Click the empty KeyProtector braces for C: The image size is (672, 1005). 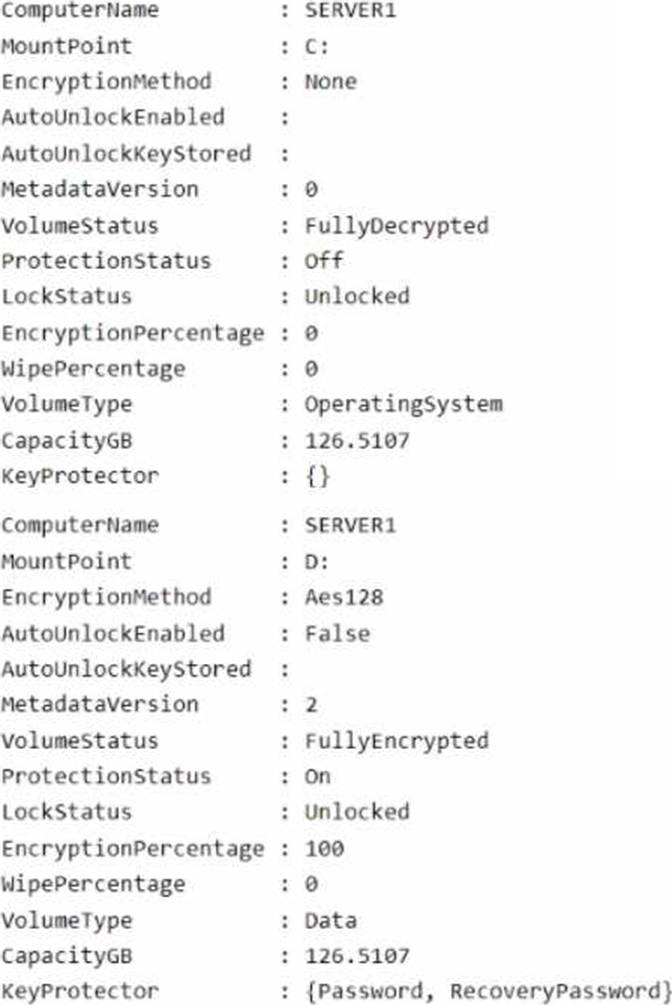coord(317,476)
